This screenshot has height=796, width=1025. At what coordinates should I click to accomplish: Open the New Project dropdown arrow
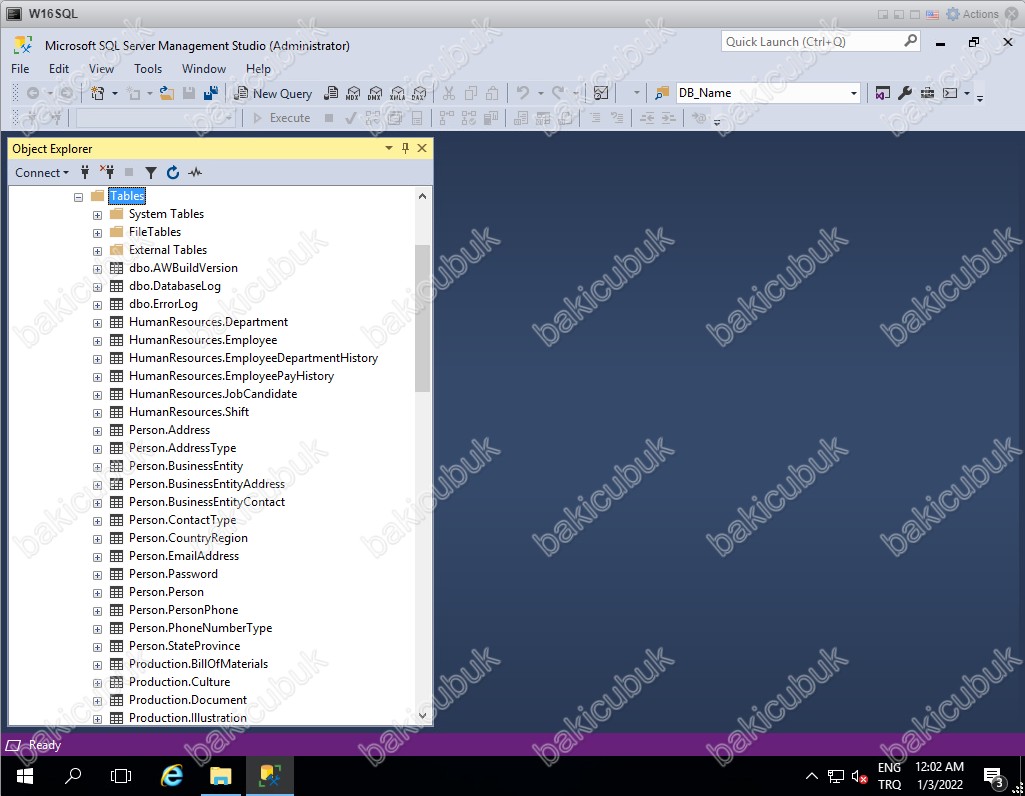(114, 93)
